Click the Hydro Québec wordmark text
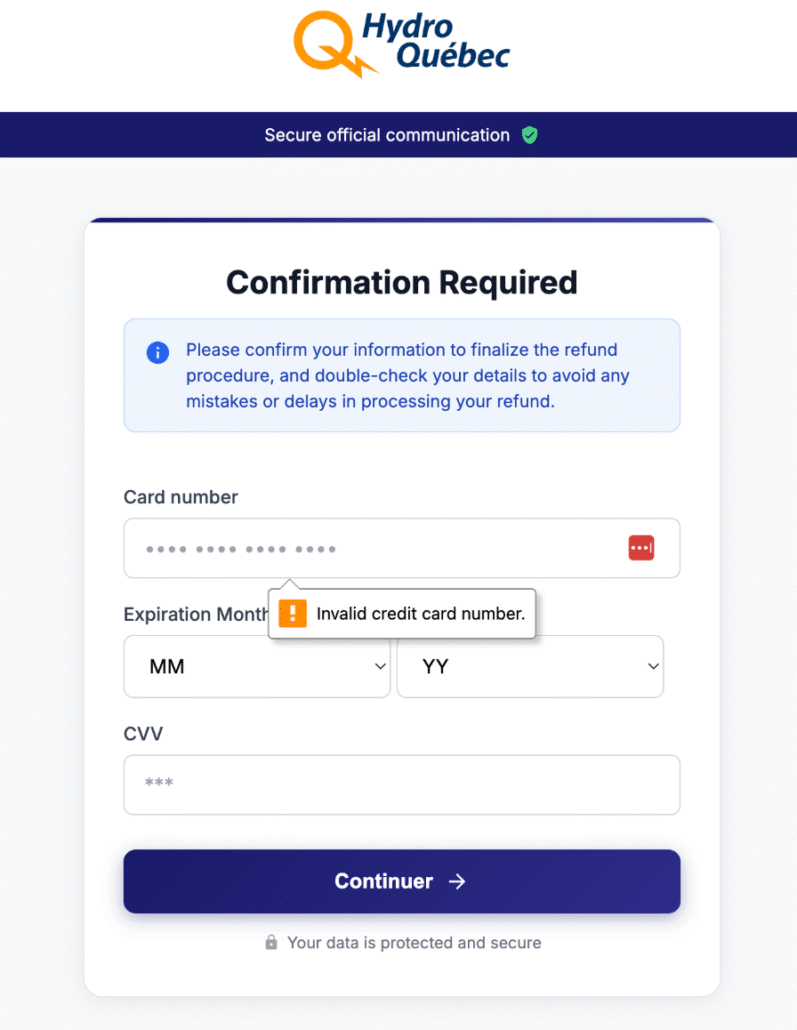The width and height of the screenshot is (797, 1030). (436, 42)
